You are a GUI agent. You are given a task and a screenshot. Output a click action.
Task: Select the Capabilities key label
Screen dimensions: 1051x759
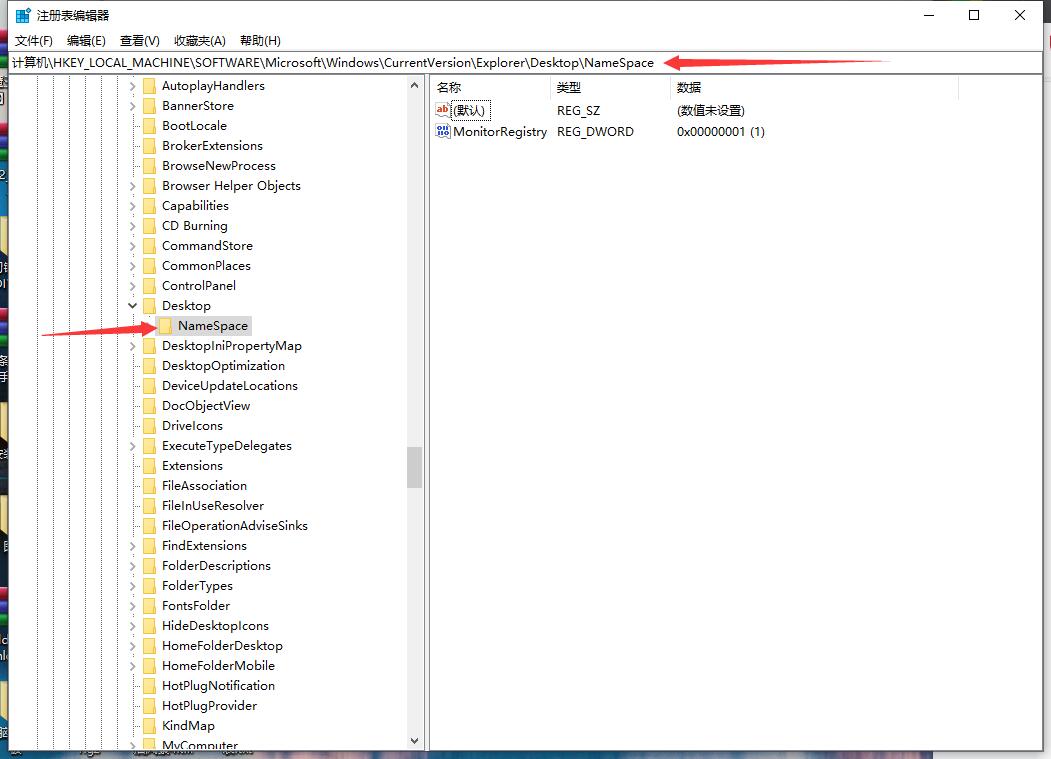[x=195, y=206]
